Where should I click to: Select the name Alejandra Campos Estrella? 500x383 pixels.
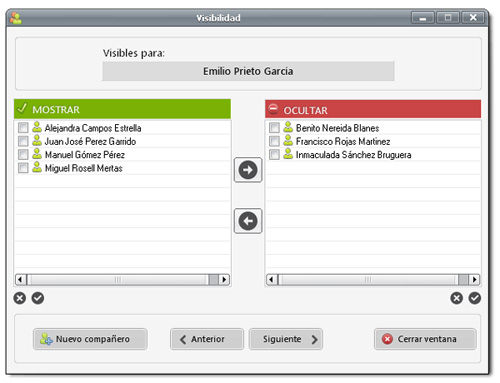coord(93,128)
